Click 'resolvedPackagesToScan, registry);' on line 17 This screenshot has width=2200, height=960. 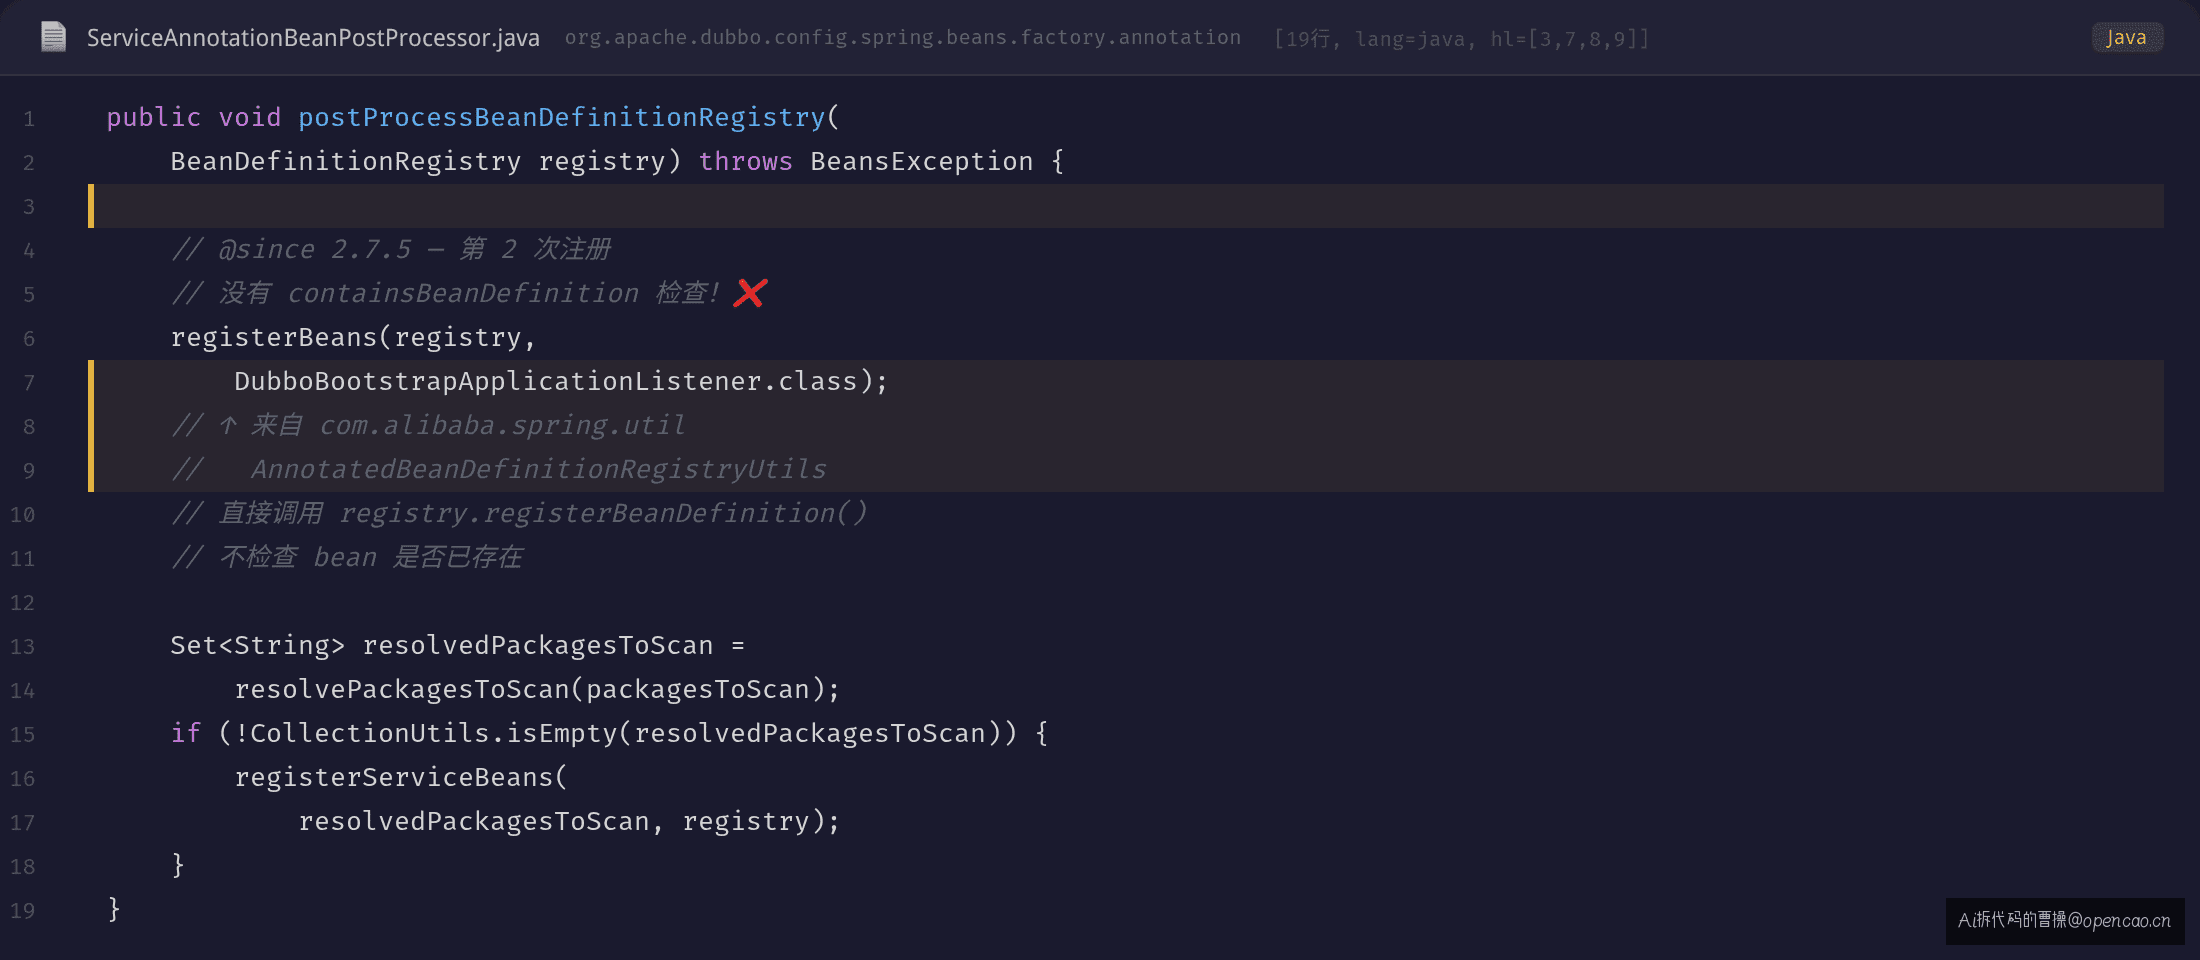point(570,821)
